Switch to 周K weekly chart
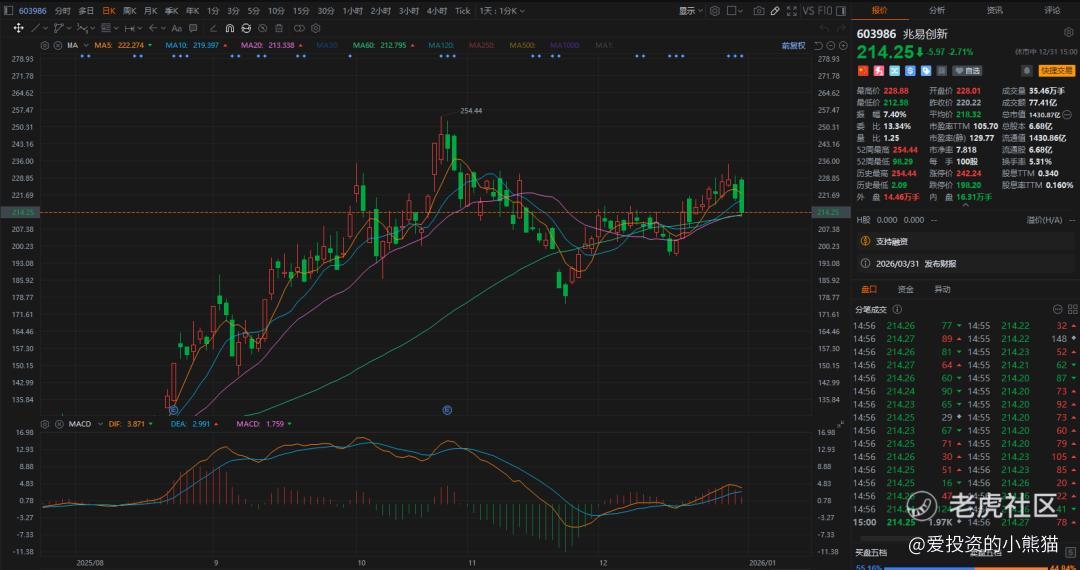The image size is (1080, 570). click(x=129, y=11)
